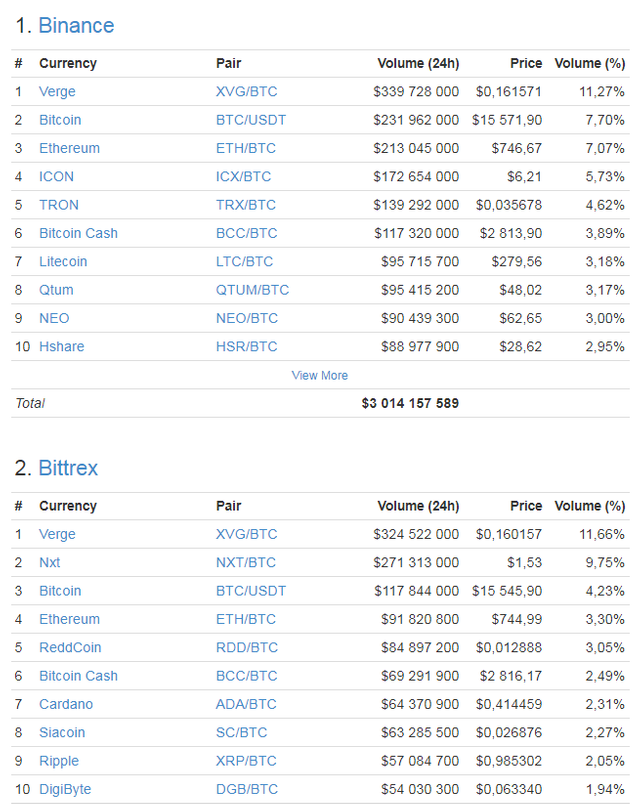Screen dimensions: 640x804
Task: Open the Bittrex exchange heading link
Action: (68, 468)
